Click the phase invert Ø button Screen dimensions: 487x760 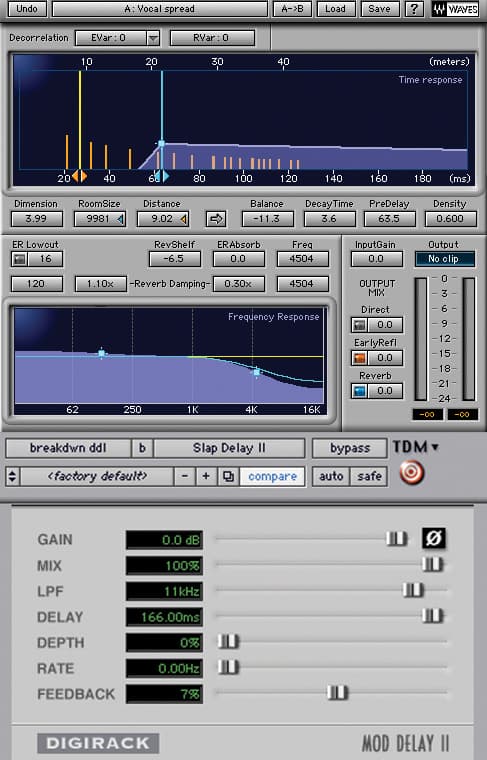point(434,538)
